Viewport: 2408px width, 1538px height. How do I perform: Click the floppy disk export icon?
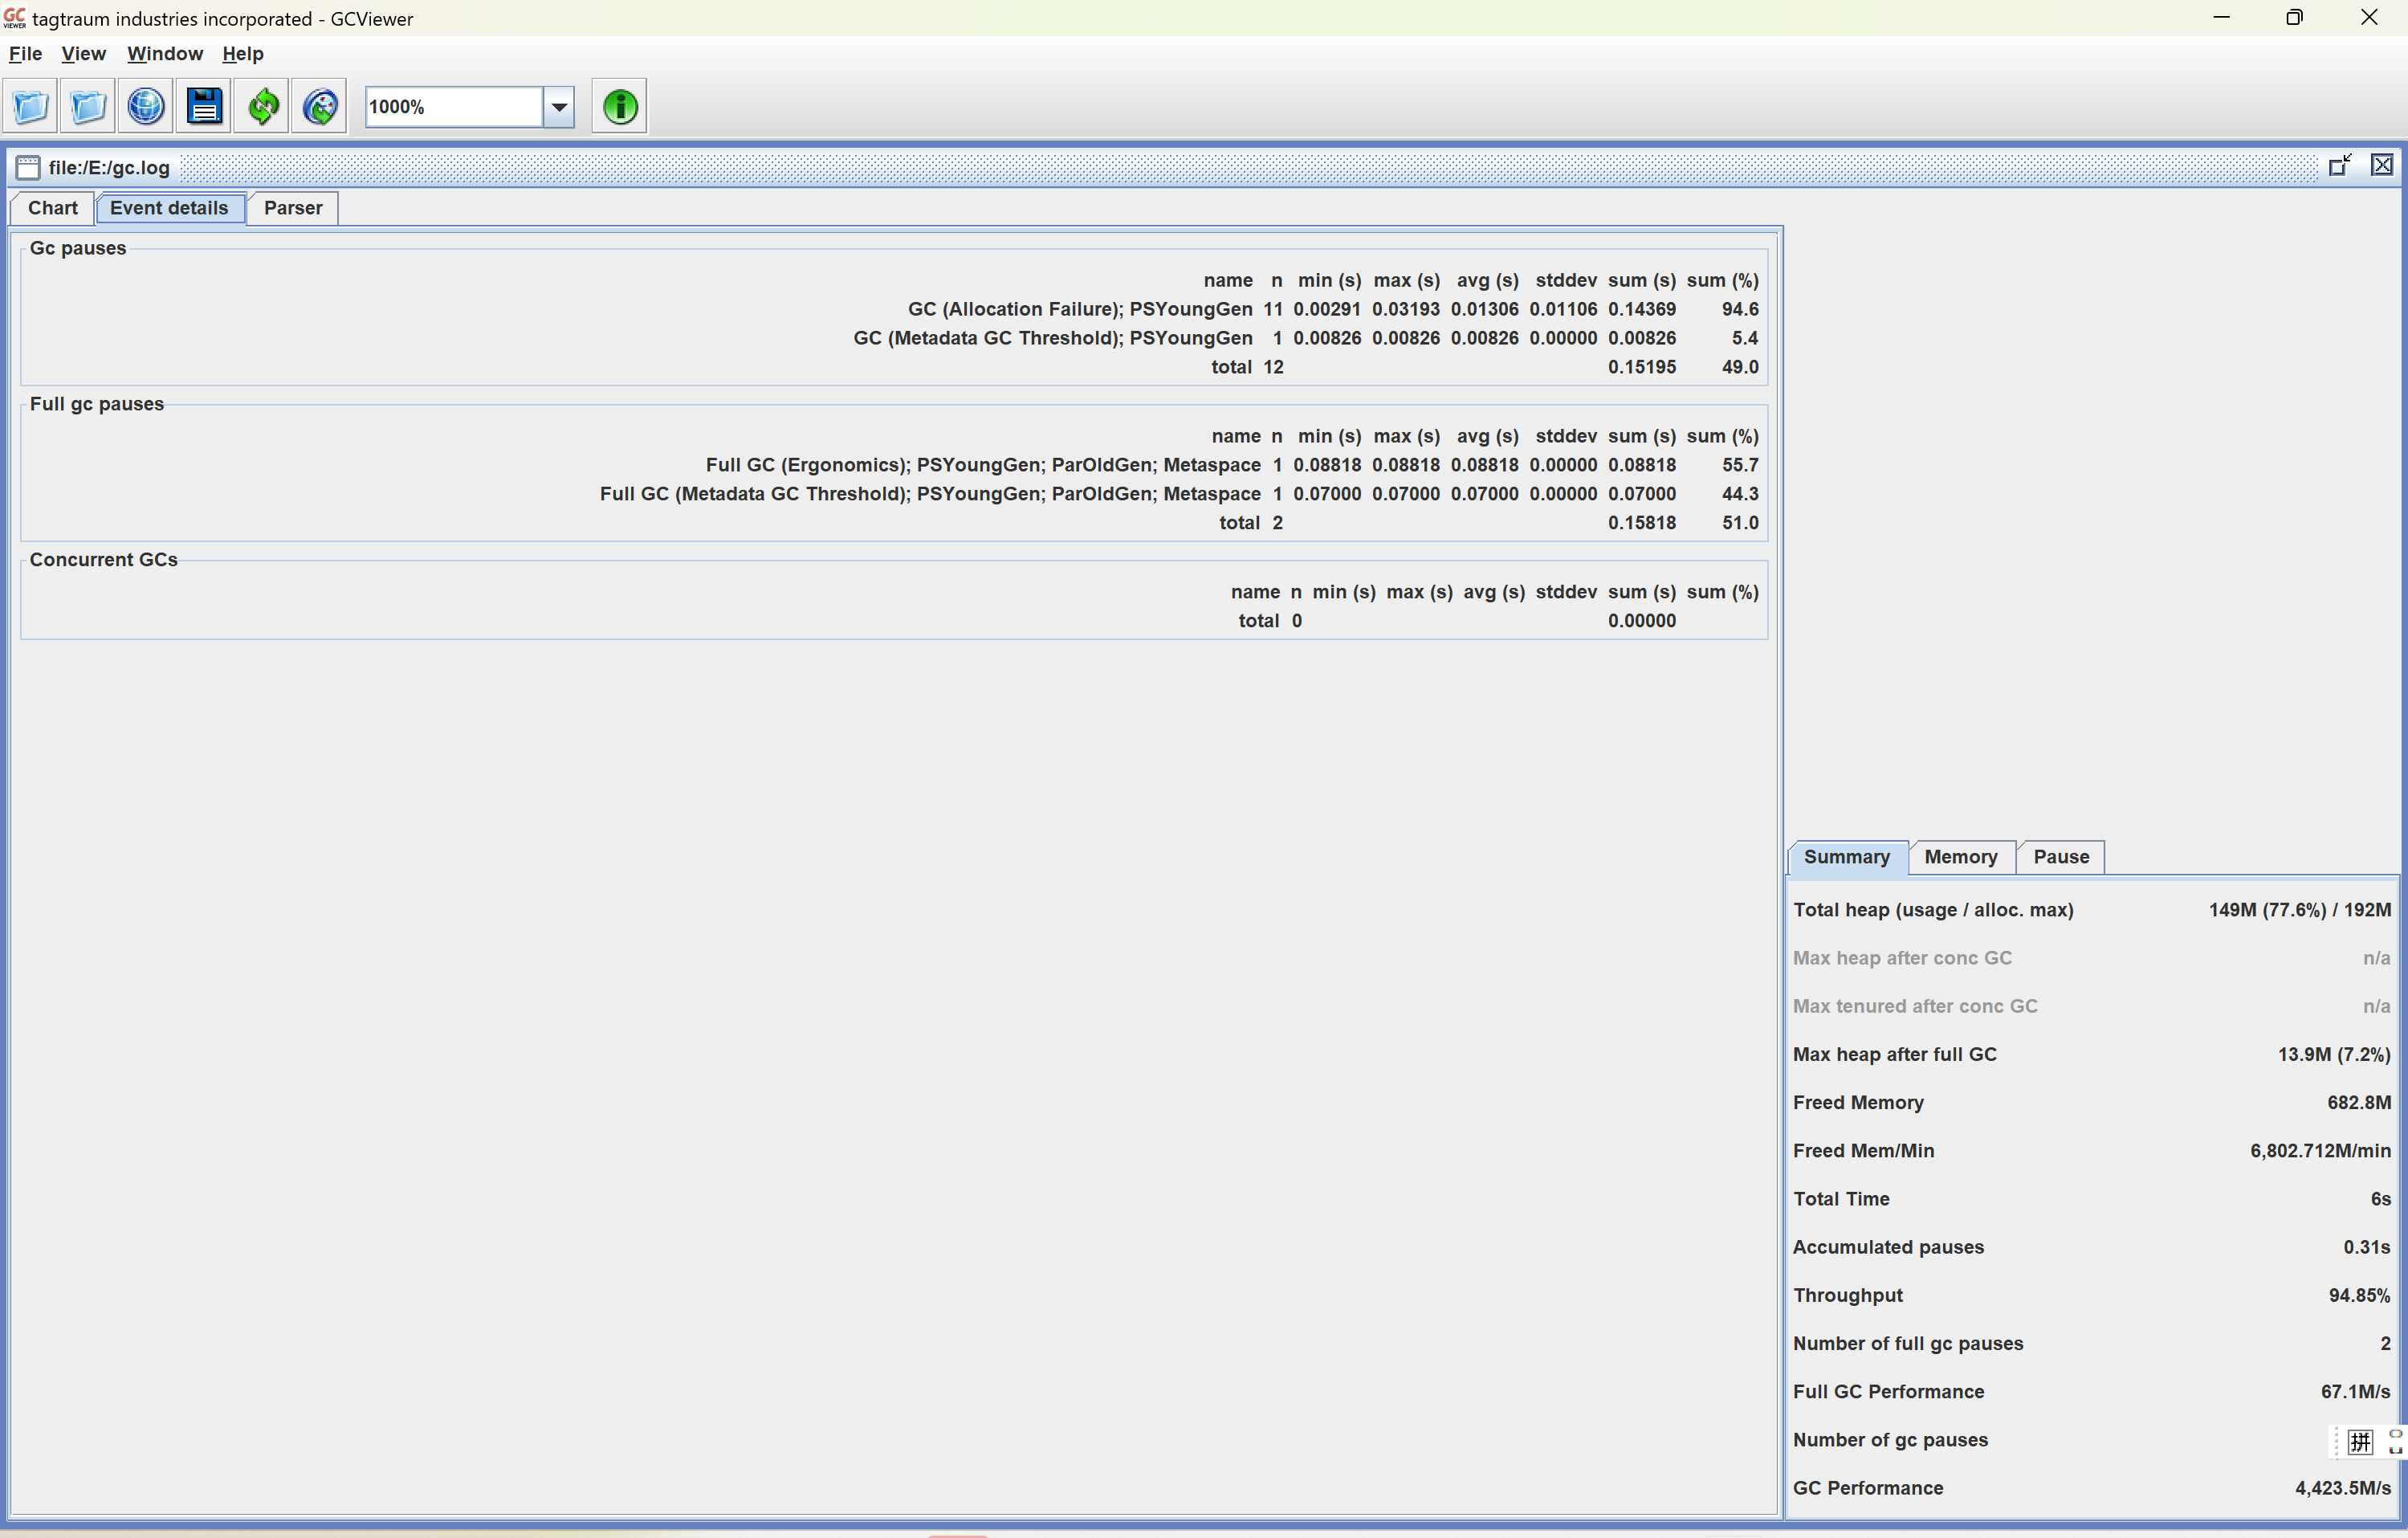click(x=204, y=106)
